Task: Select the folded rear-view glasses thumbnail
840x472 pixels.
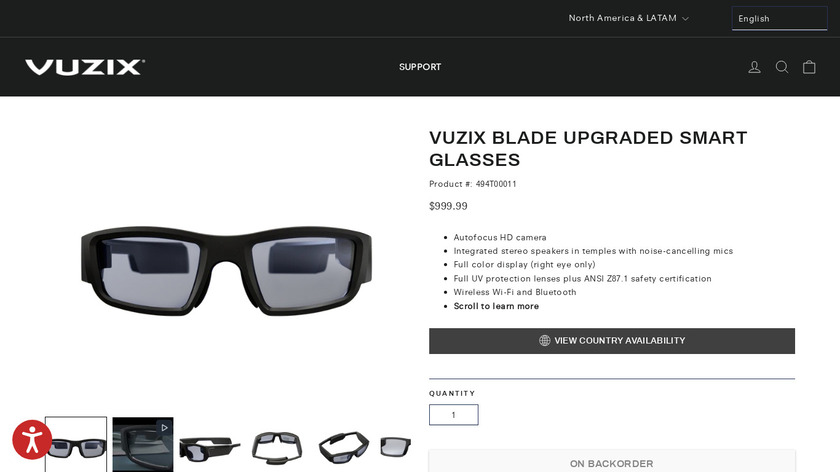Action: click(277, 446)
